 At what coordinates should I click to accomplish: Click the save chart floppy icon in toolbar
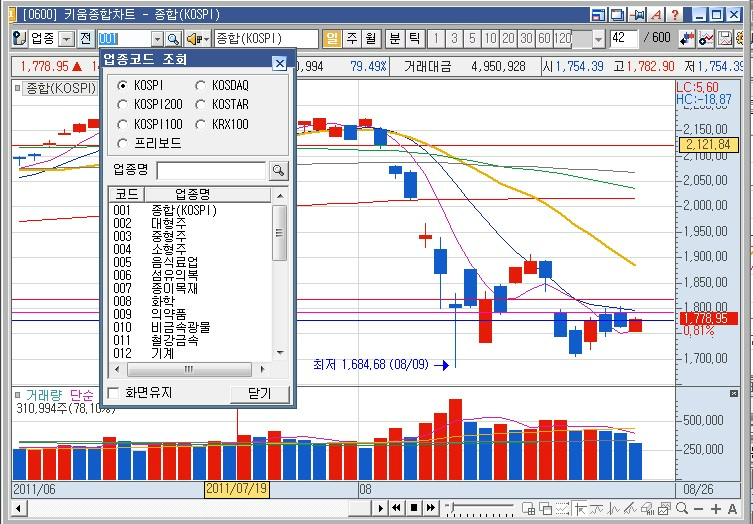725,39
